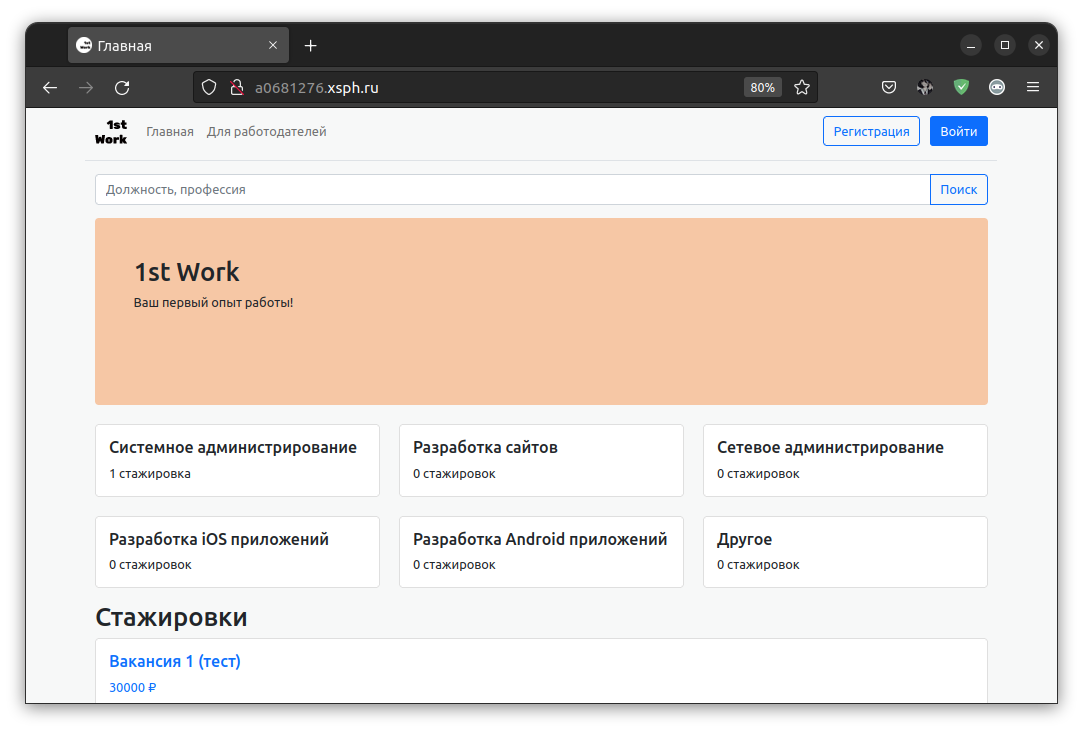
Task: Click the address bar URL a0681276.xsph.ru
Action: coord(317,88)
